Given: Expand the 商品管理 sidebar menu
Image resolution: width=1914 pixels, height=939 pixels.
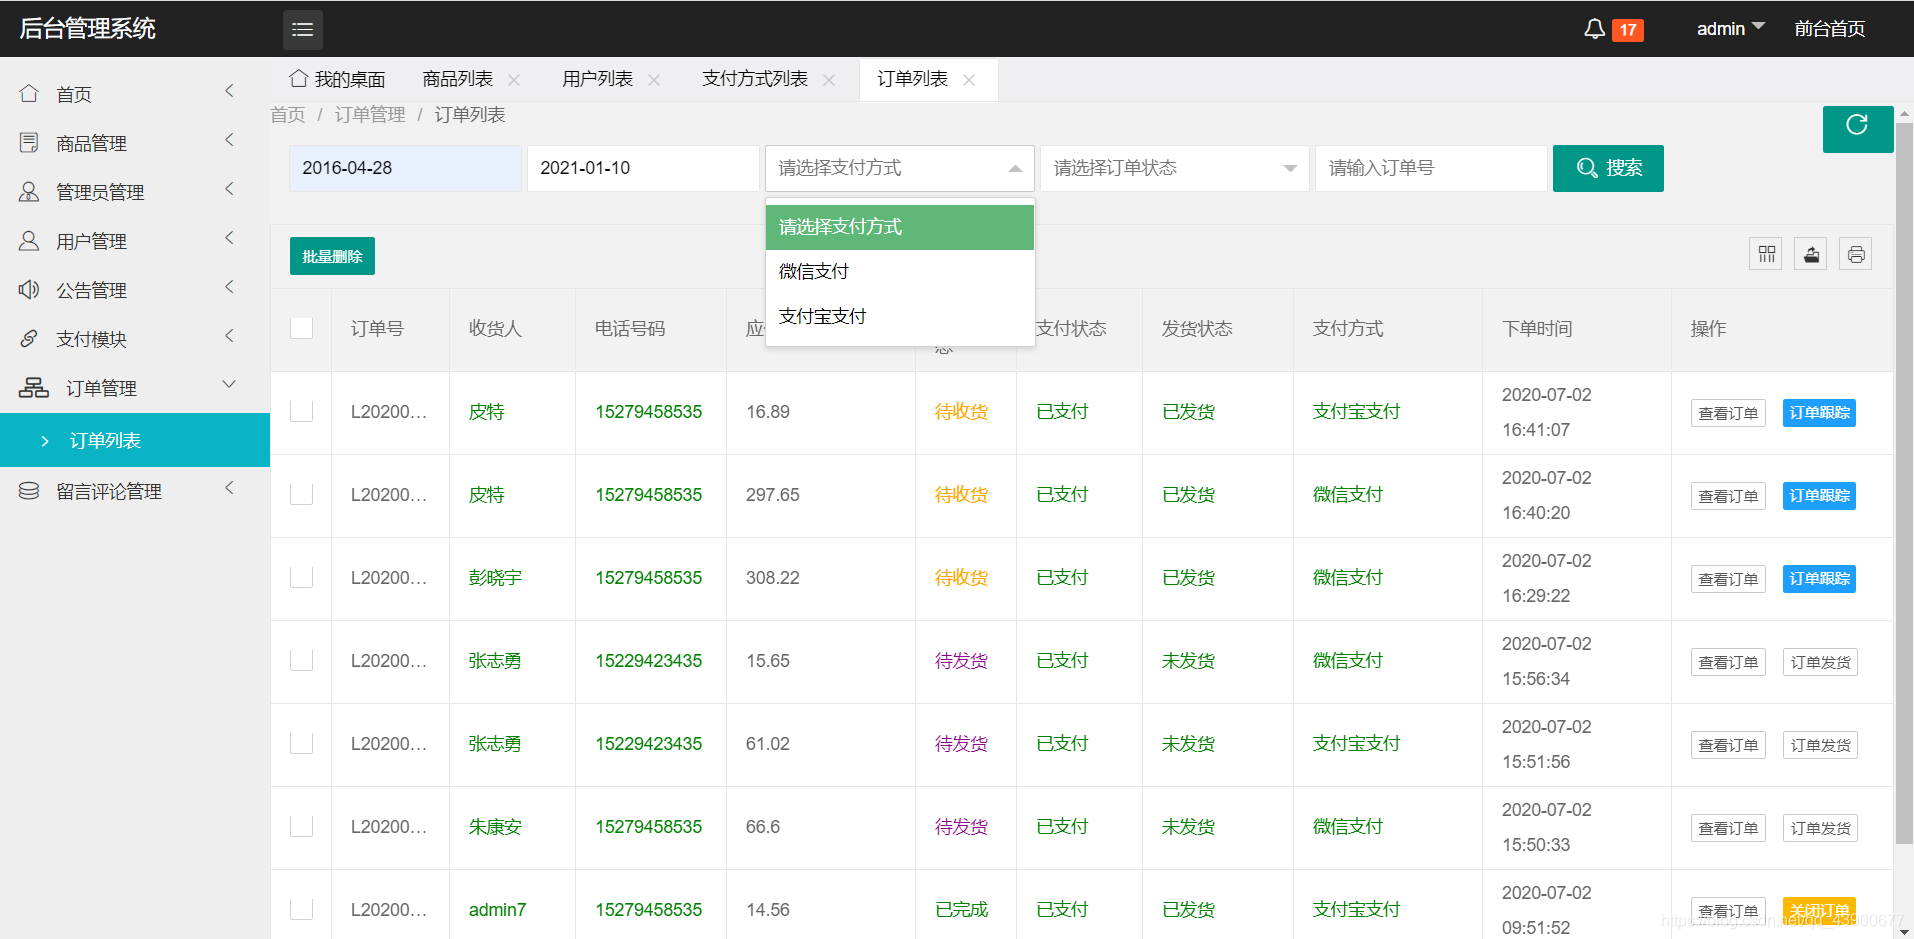Looking at the screenshot, I should click(x=229, y=140).
